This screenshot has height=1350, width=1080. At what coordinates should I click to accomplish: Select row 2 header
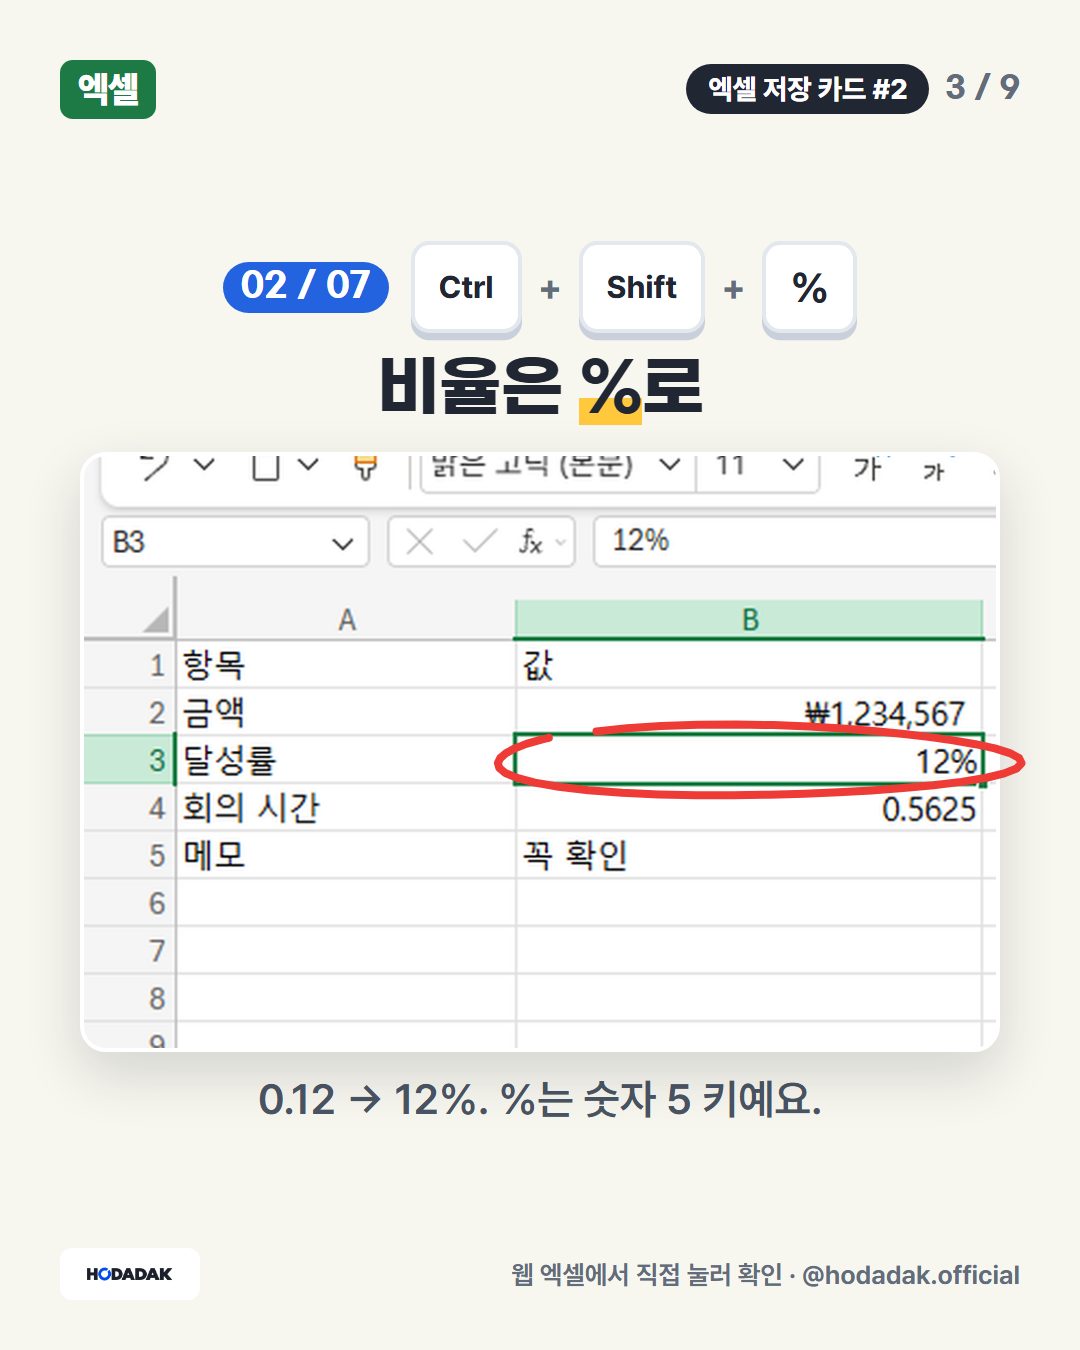[x=130, y=712]
